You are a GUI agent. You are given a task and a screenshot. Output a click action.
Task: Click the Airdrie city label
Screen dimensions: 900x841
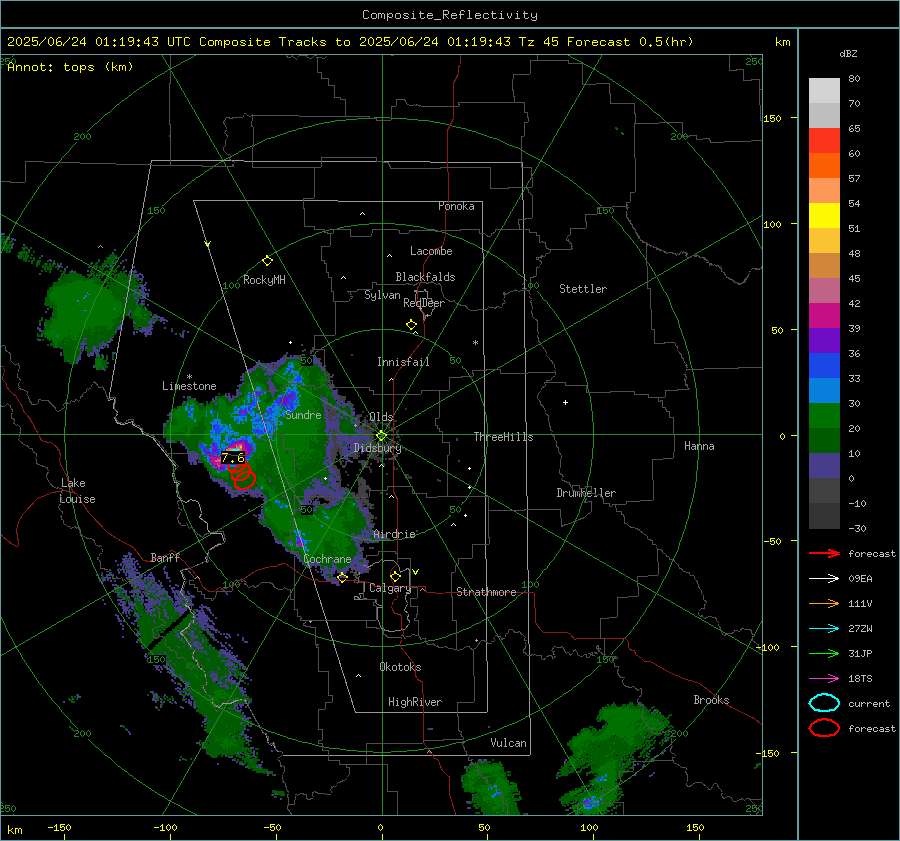(x=394, y=534)
